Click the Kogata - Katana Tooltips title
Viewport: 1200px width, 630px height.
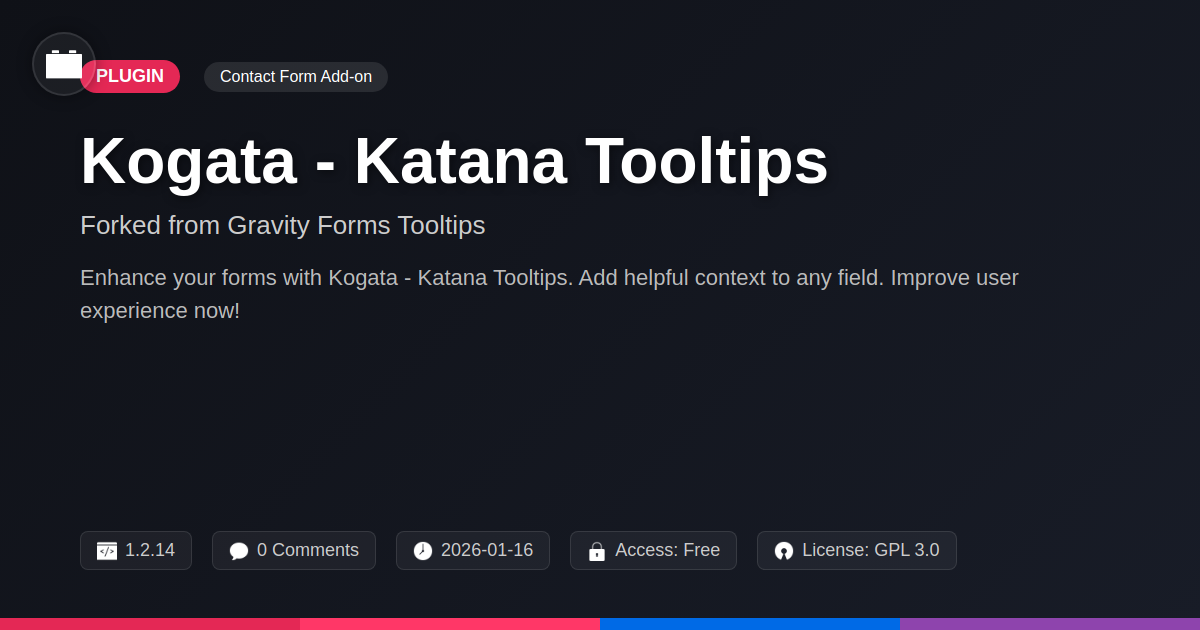tap(454, 161)
